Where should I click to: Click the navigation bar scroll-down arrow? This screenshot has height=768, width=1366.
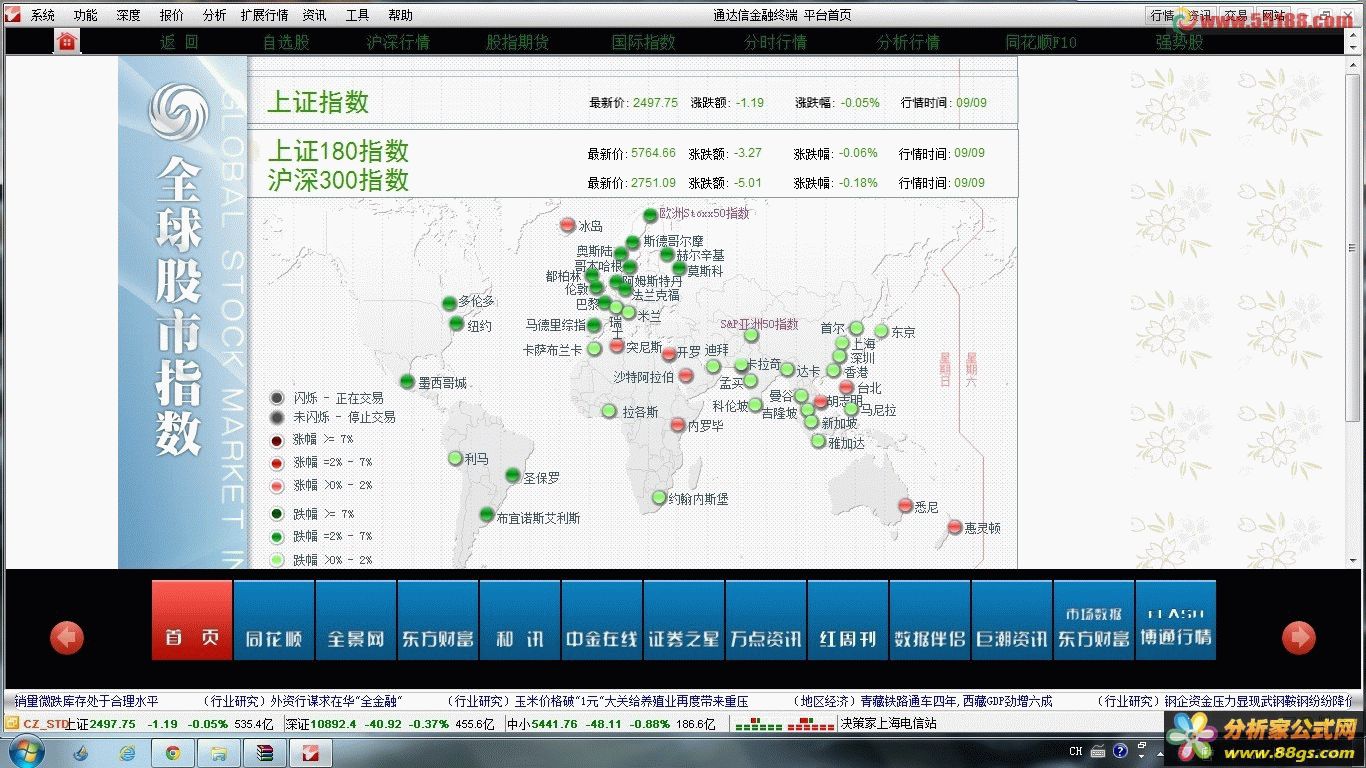tap(1355, 48)
